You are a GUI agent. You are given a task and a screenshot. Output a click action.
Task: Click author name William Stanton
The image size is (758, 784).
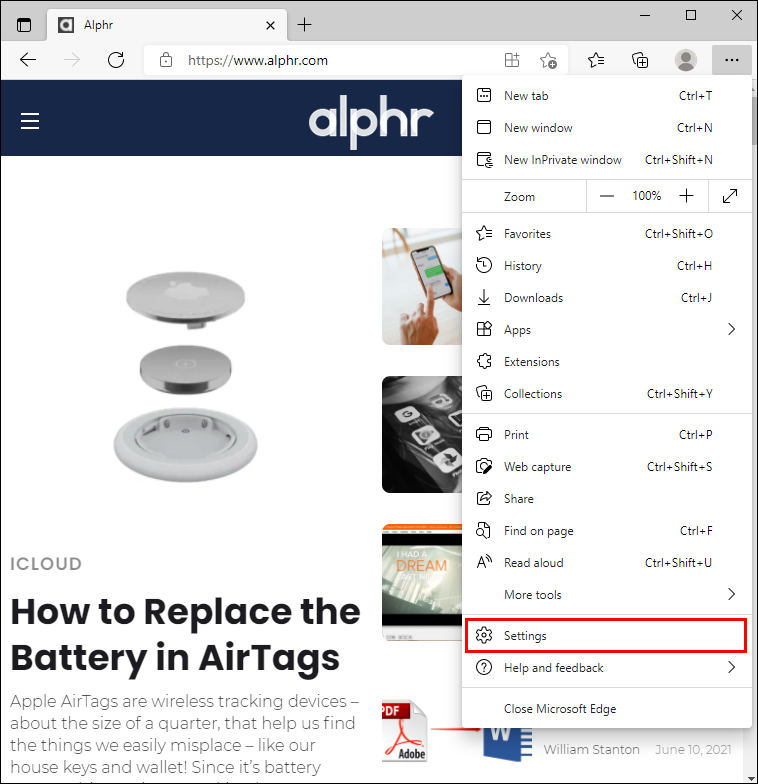[592, 749]
